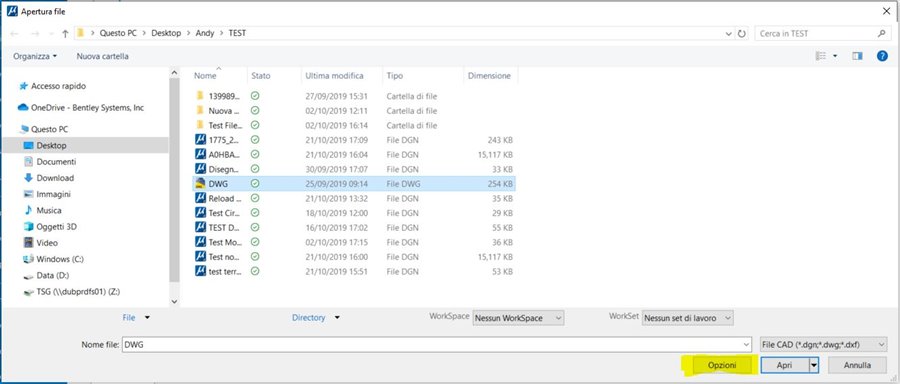The width and height of the screenshot is (900, 384).
Task: Select the A0HBA... DGN file icon
Action: 200,154
